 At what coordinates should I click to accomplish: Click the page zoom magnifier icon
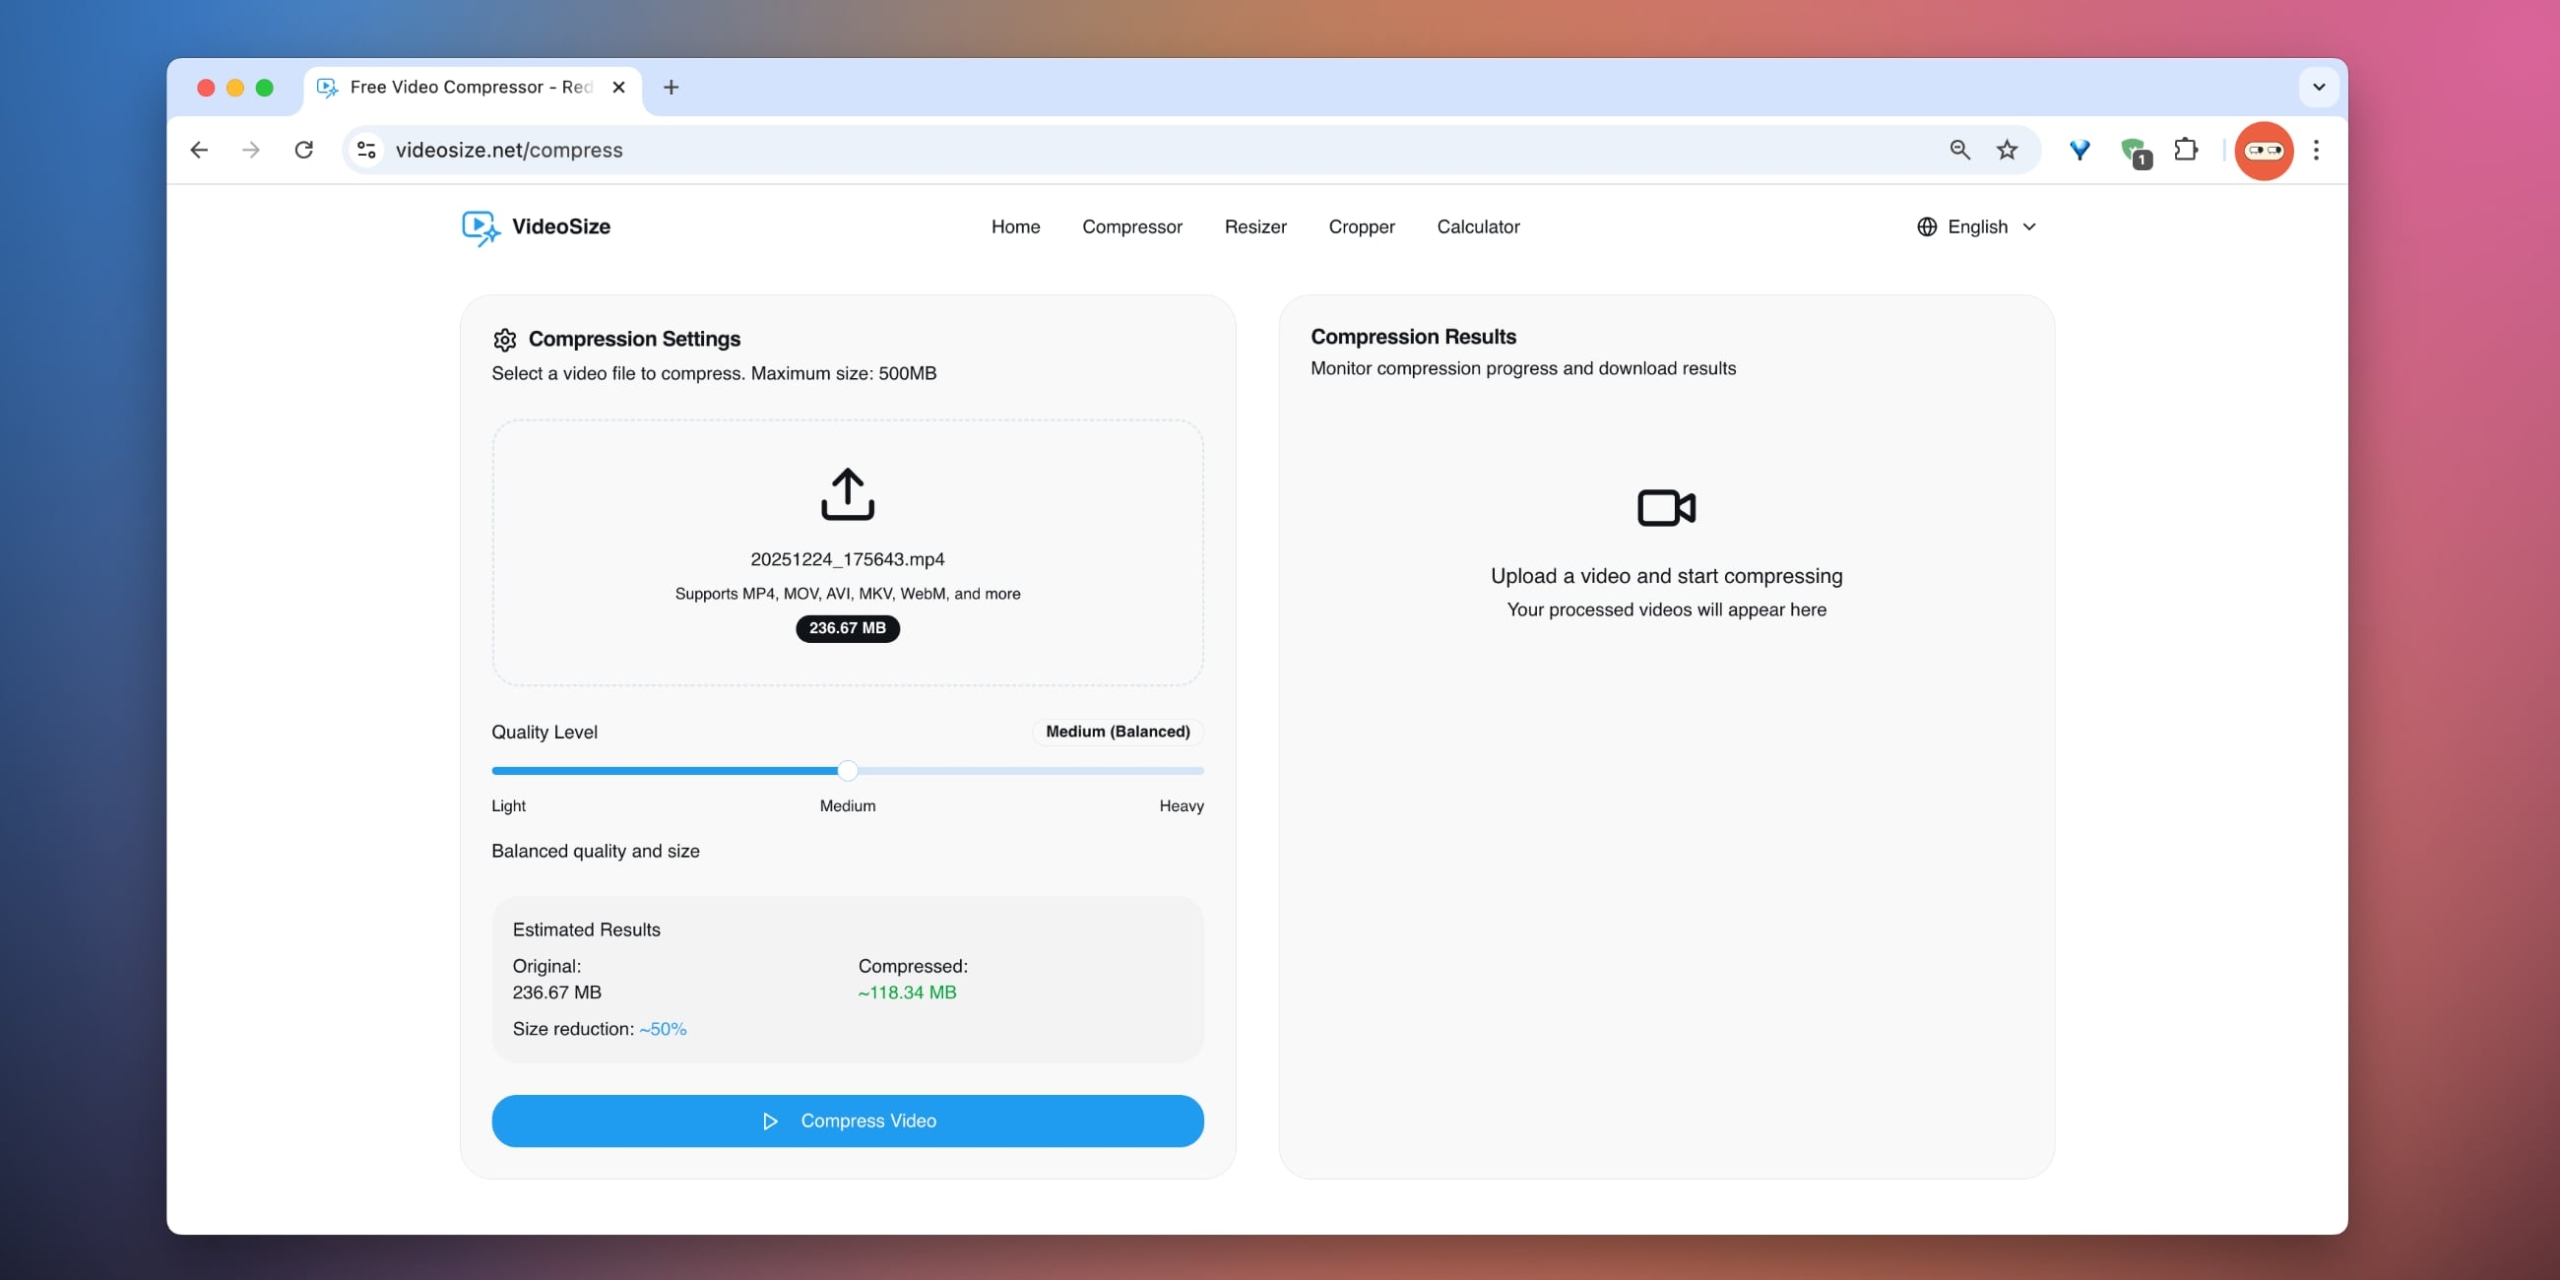pyautogui.click(x=1959, y=150)
